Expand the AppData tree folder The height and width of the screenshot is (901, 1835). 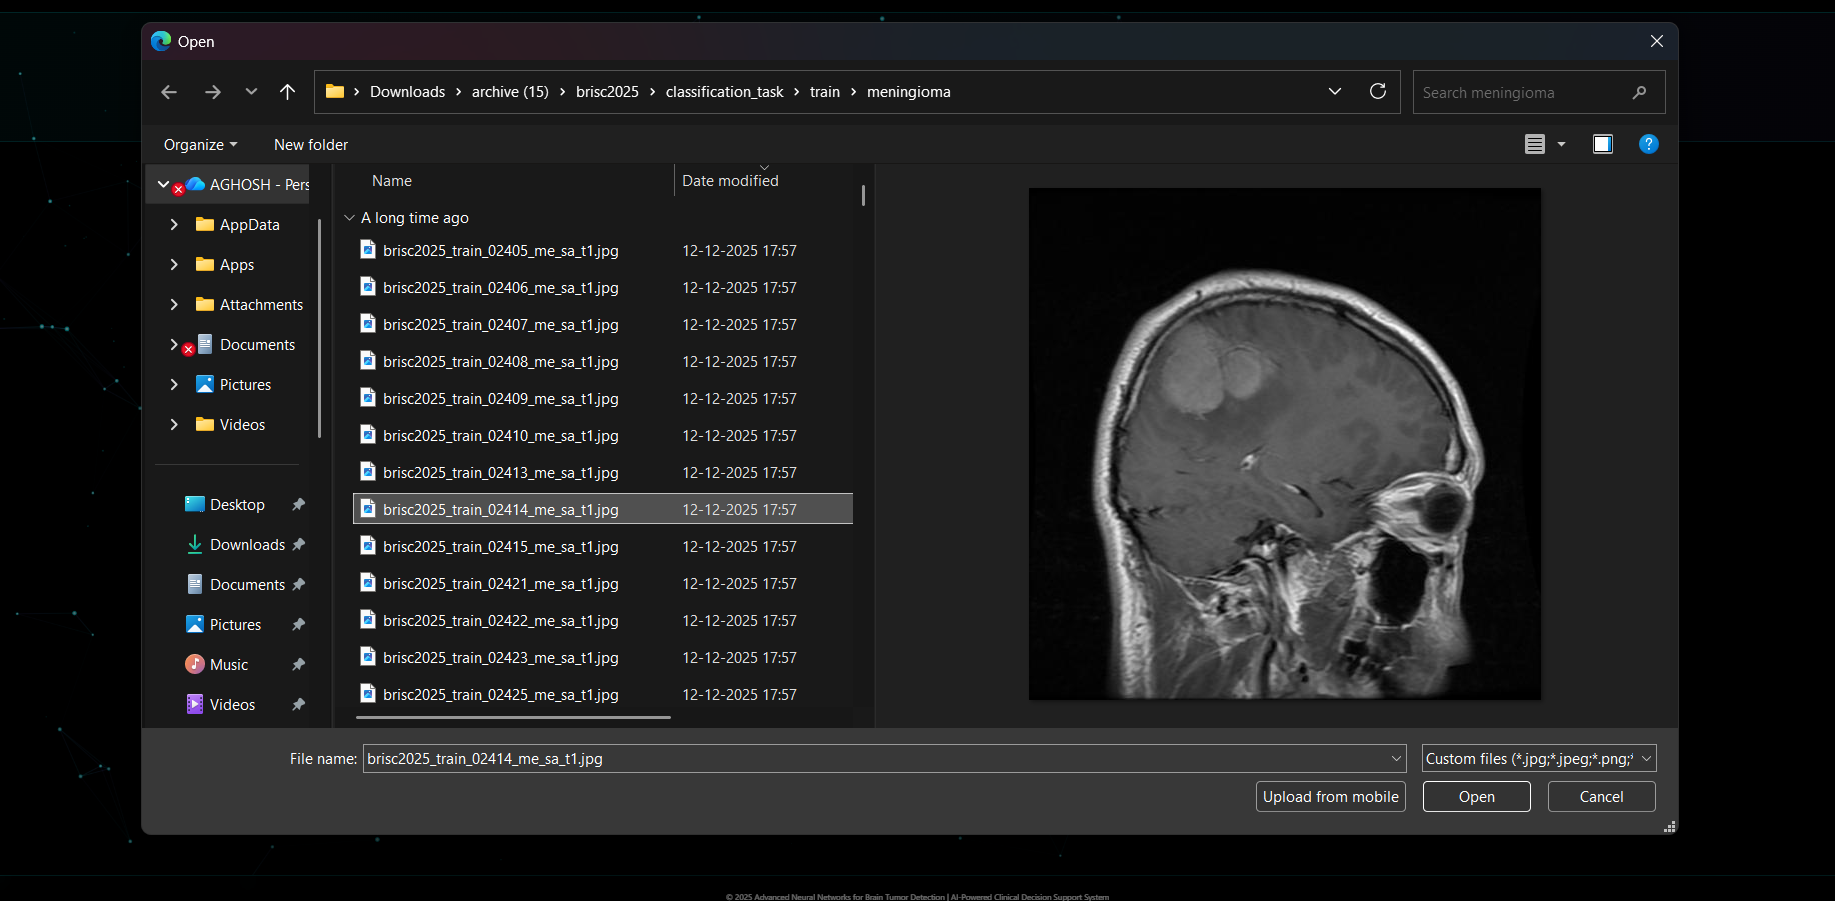174,225
